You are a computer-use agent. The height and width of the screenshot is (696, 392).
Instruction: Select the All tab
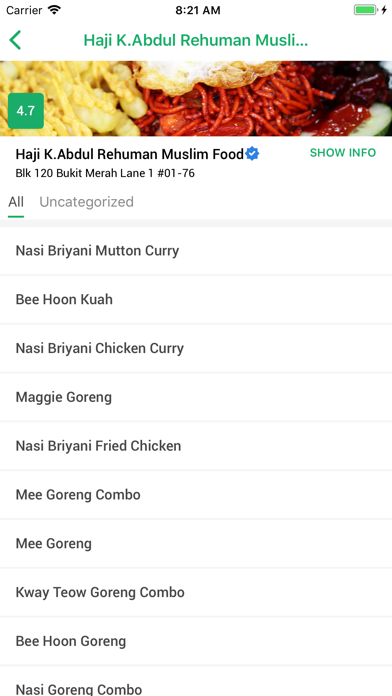16,202
